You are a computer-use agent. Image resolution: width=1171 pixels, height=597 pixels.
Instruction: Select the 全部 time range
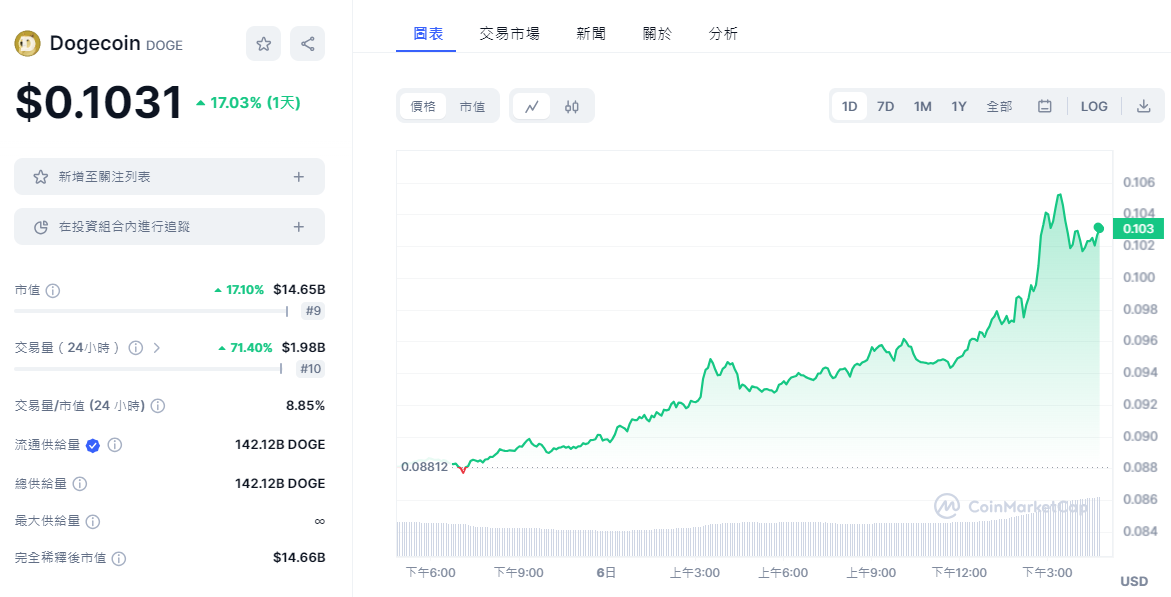(999, 106)
